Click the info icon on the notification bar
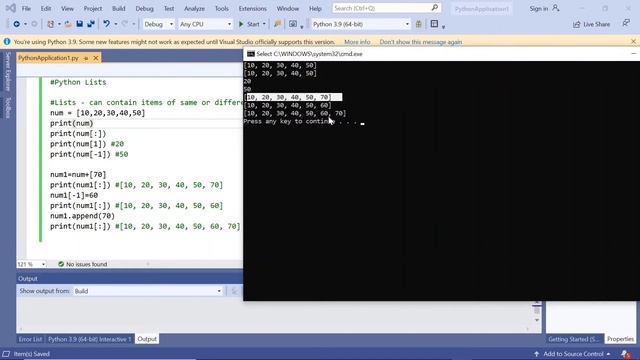 point(7,42)
